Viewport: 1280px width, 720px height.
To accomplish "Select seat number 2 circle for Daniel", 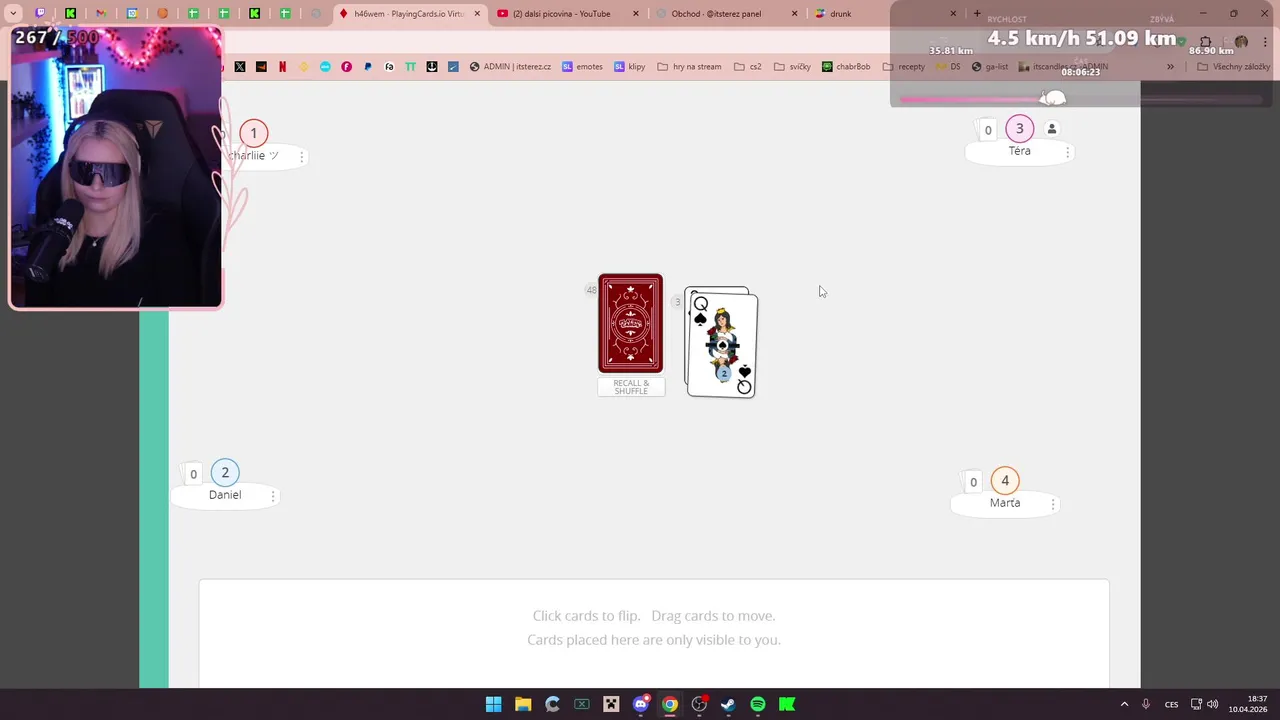I will coord(225,473).
